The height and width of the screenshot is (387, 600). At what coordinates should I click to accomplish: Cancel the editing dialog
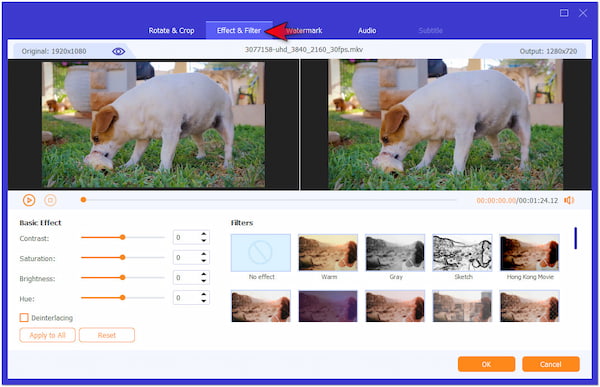point(551,364)
